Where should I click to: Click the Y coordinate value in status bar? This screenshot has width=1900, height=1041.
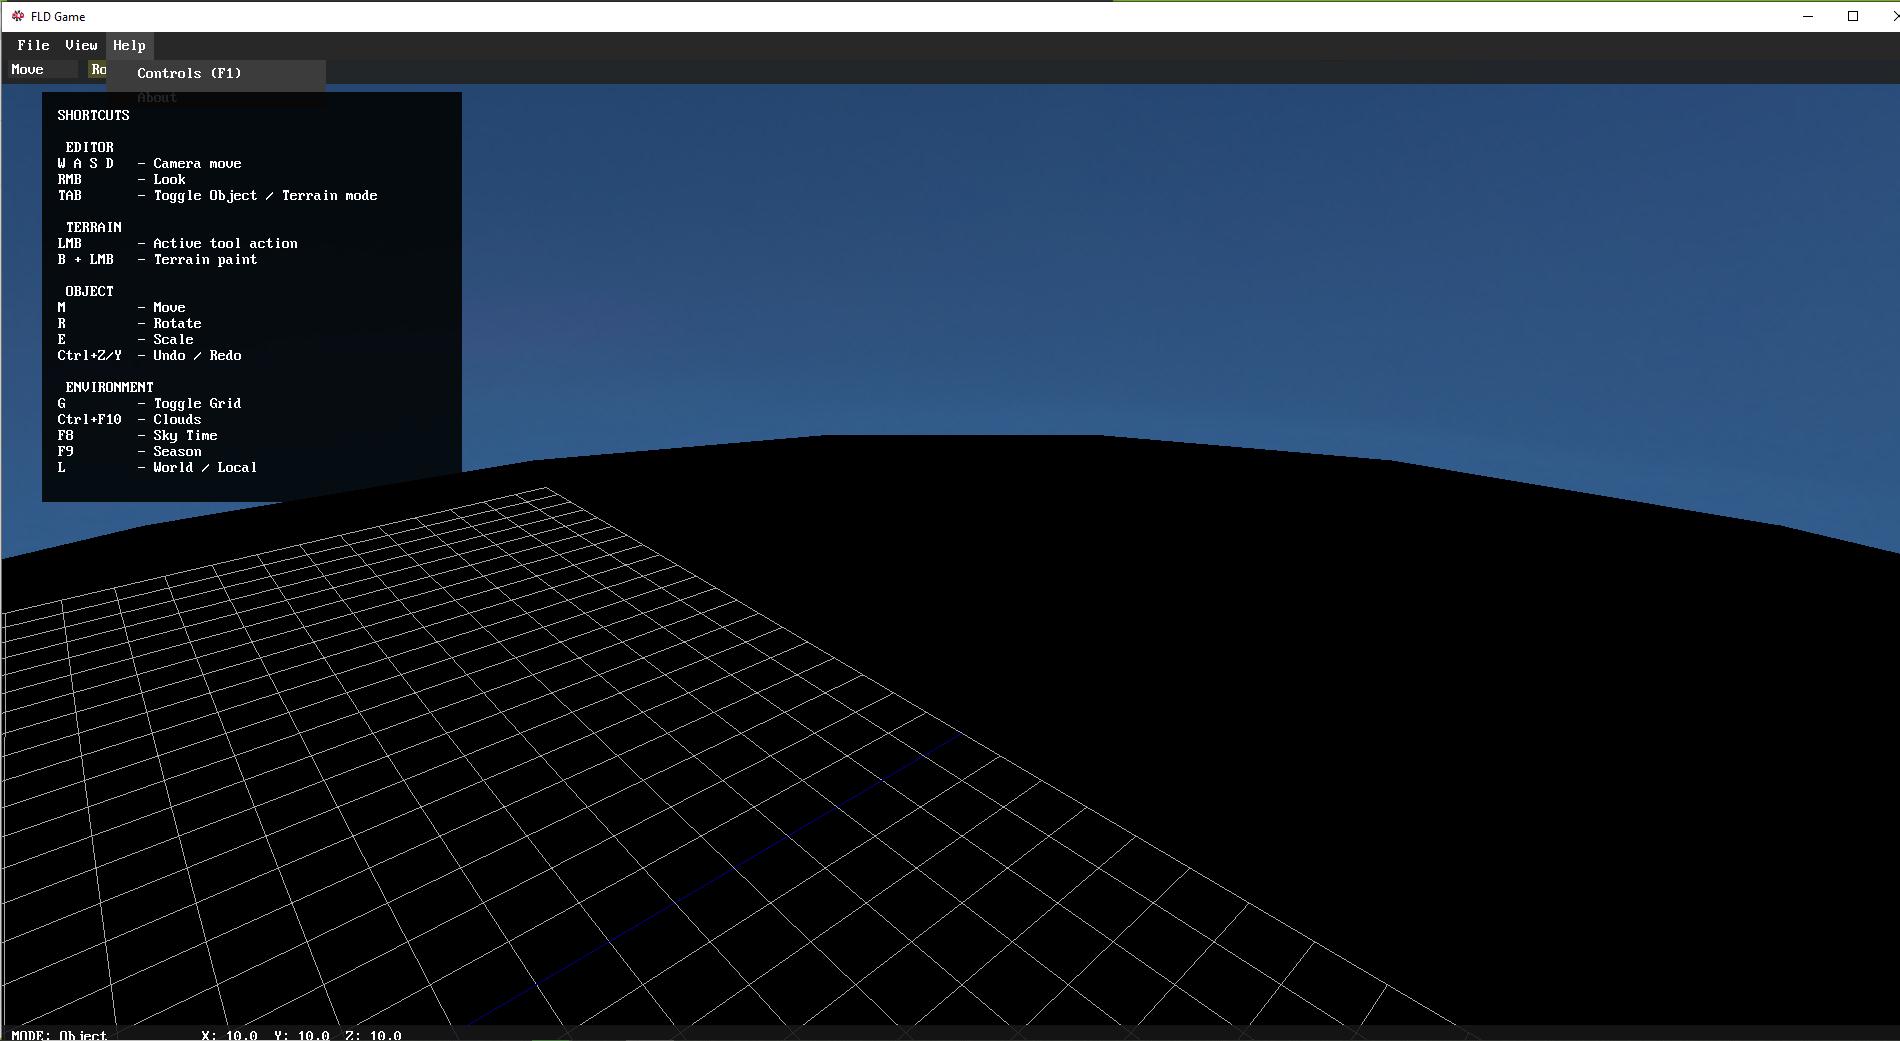point(301,1035)
